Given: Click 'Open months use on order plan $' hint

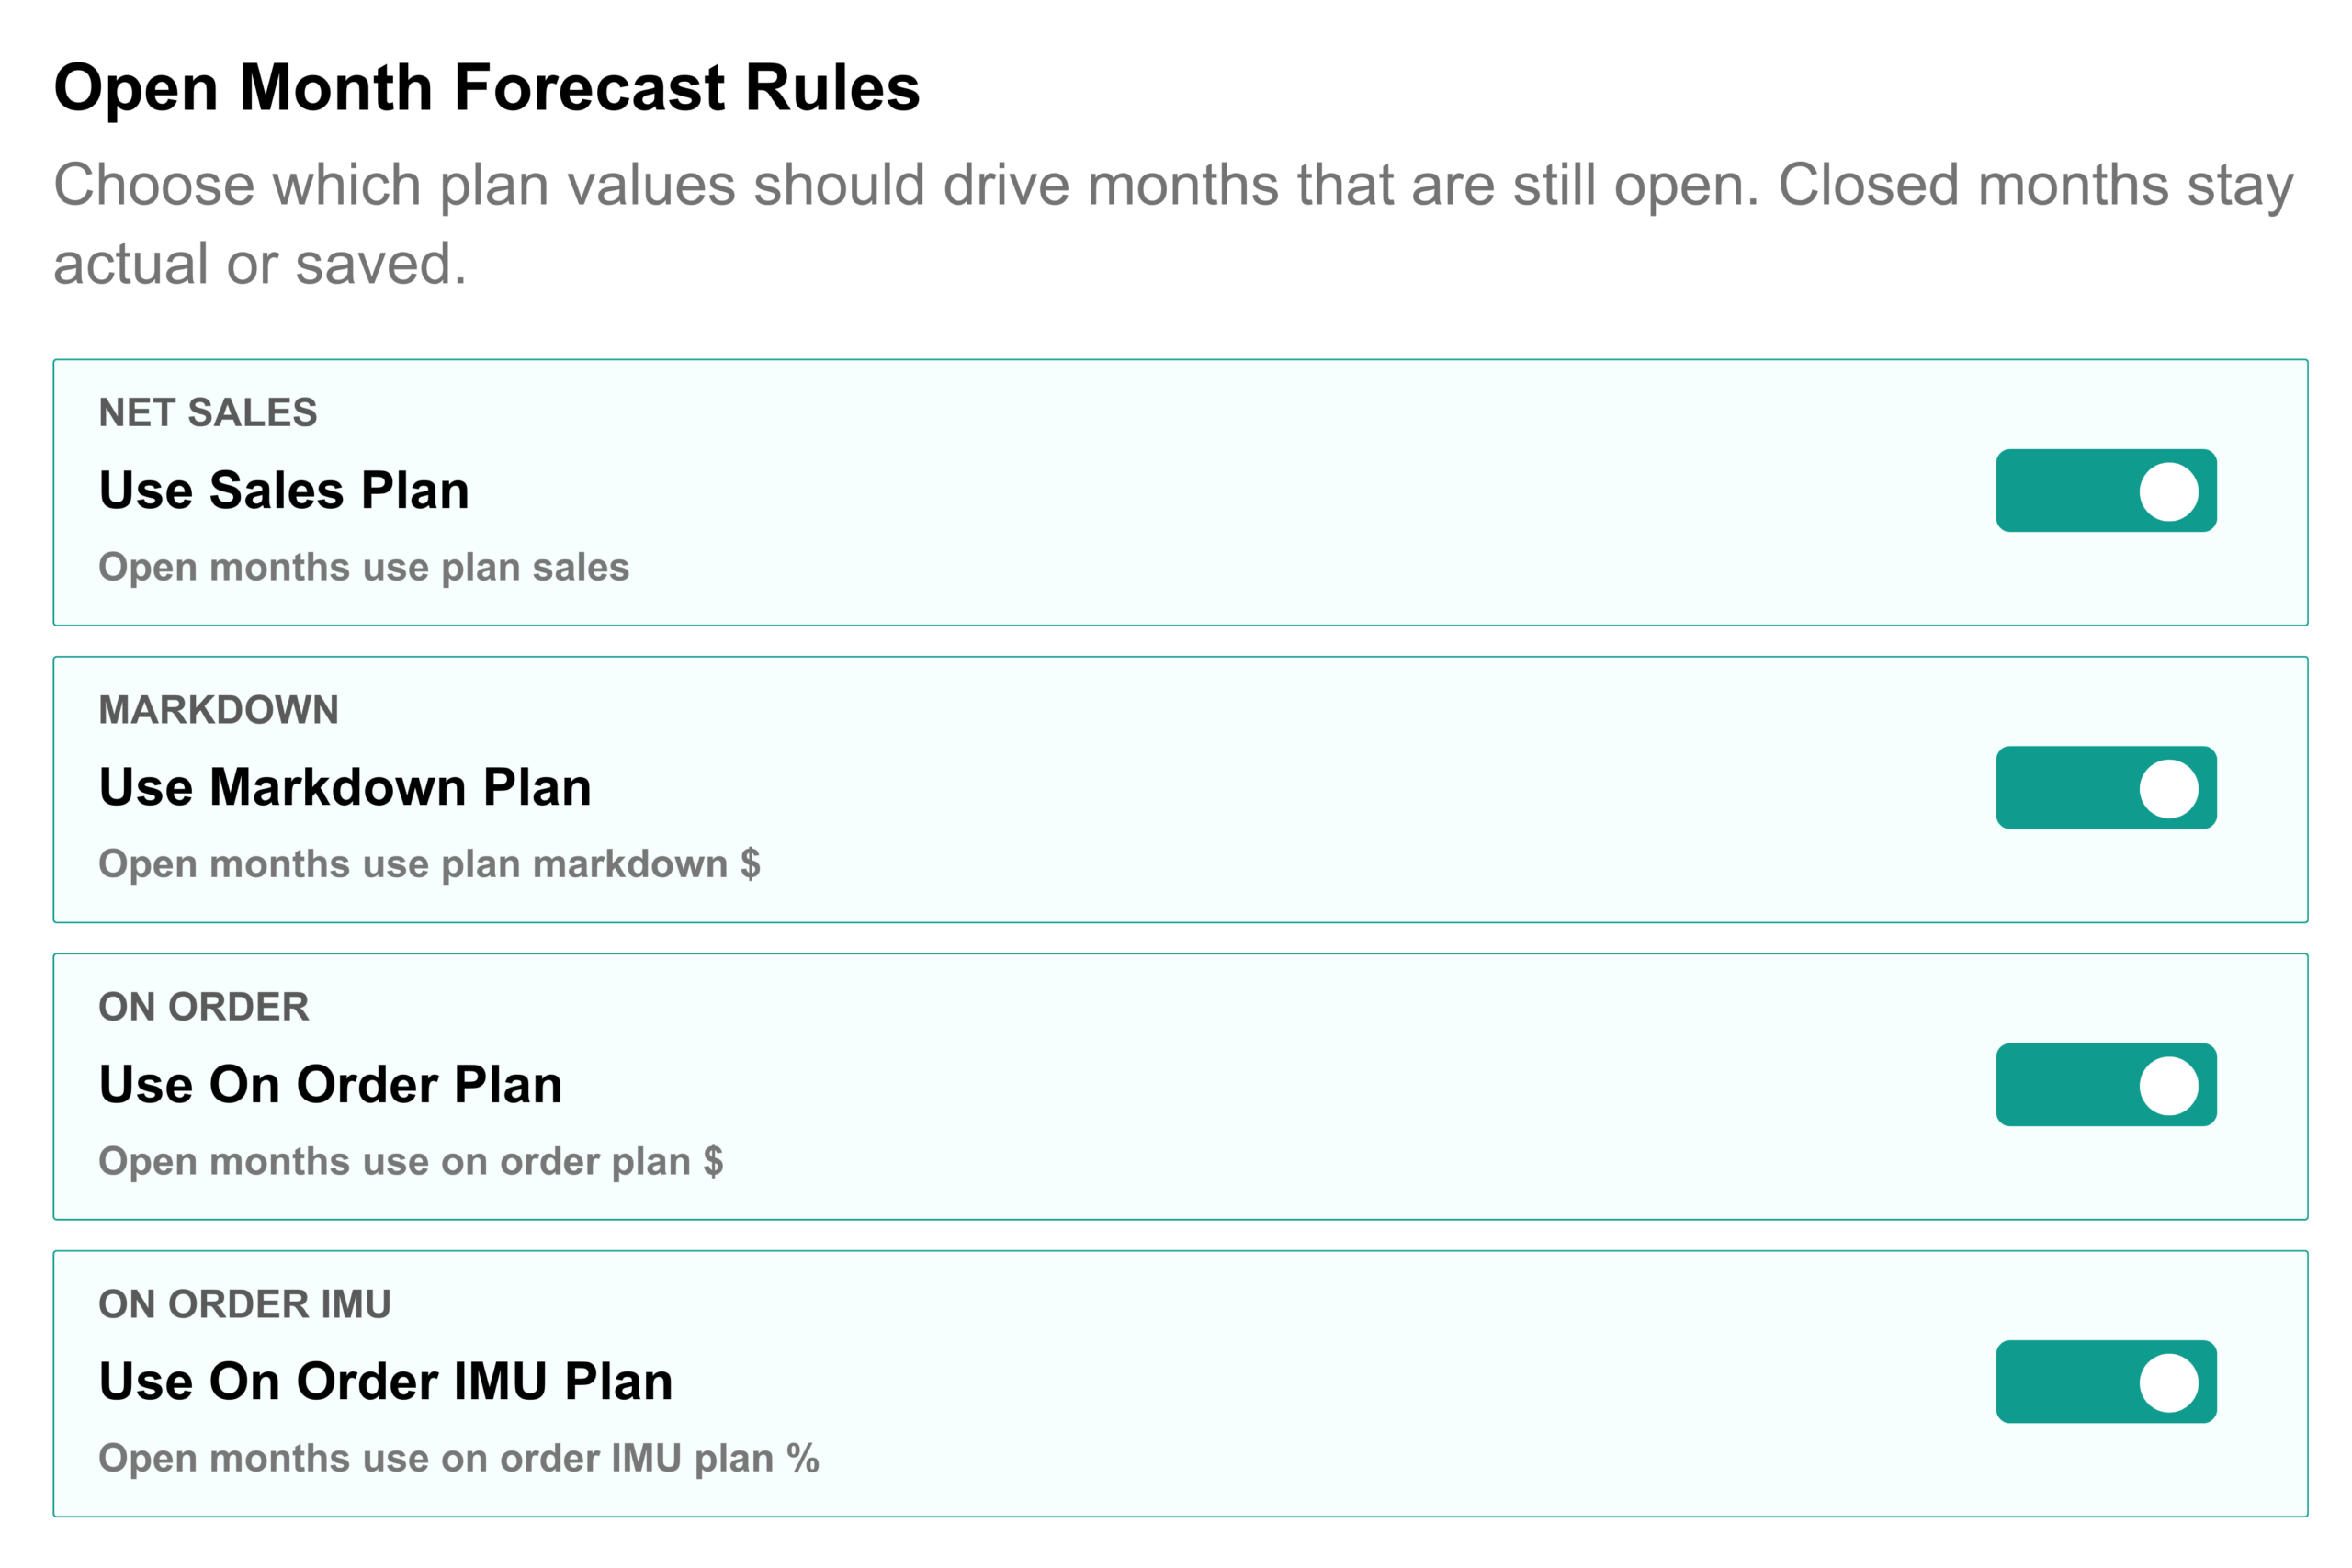Looking at the screenshot, I should [411, 1161].
